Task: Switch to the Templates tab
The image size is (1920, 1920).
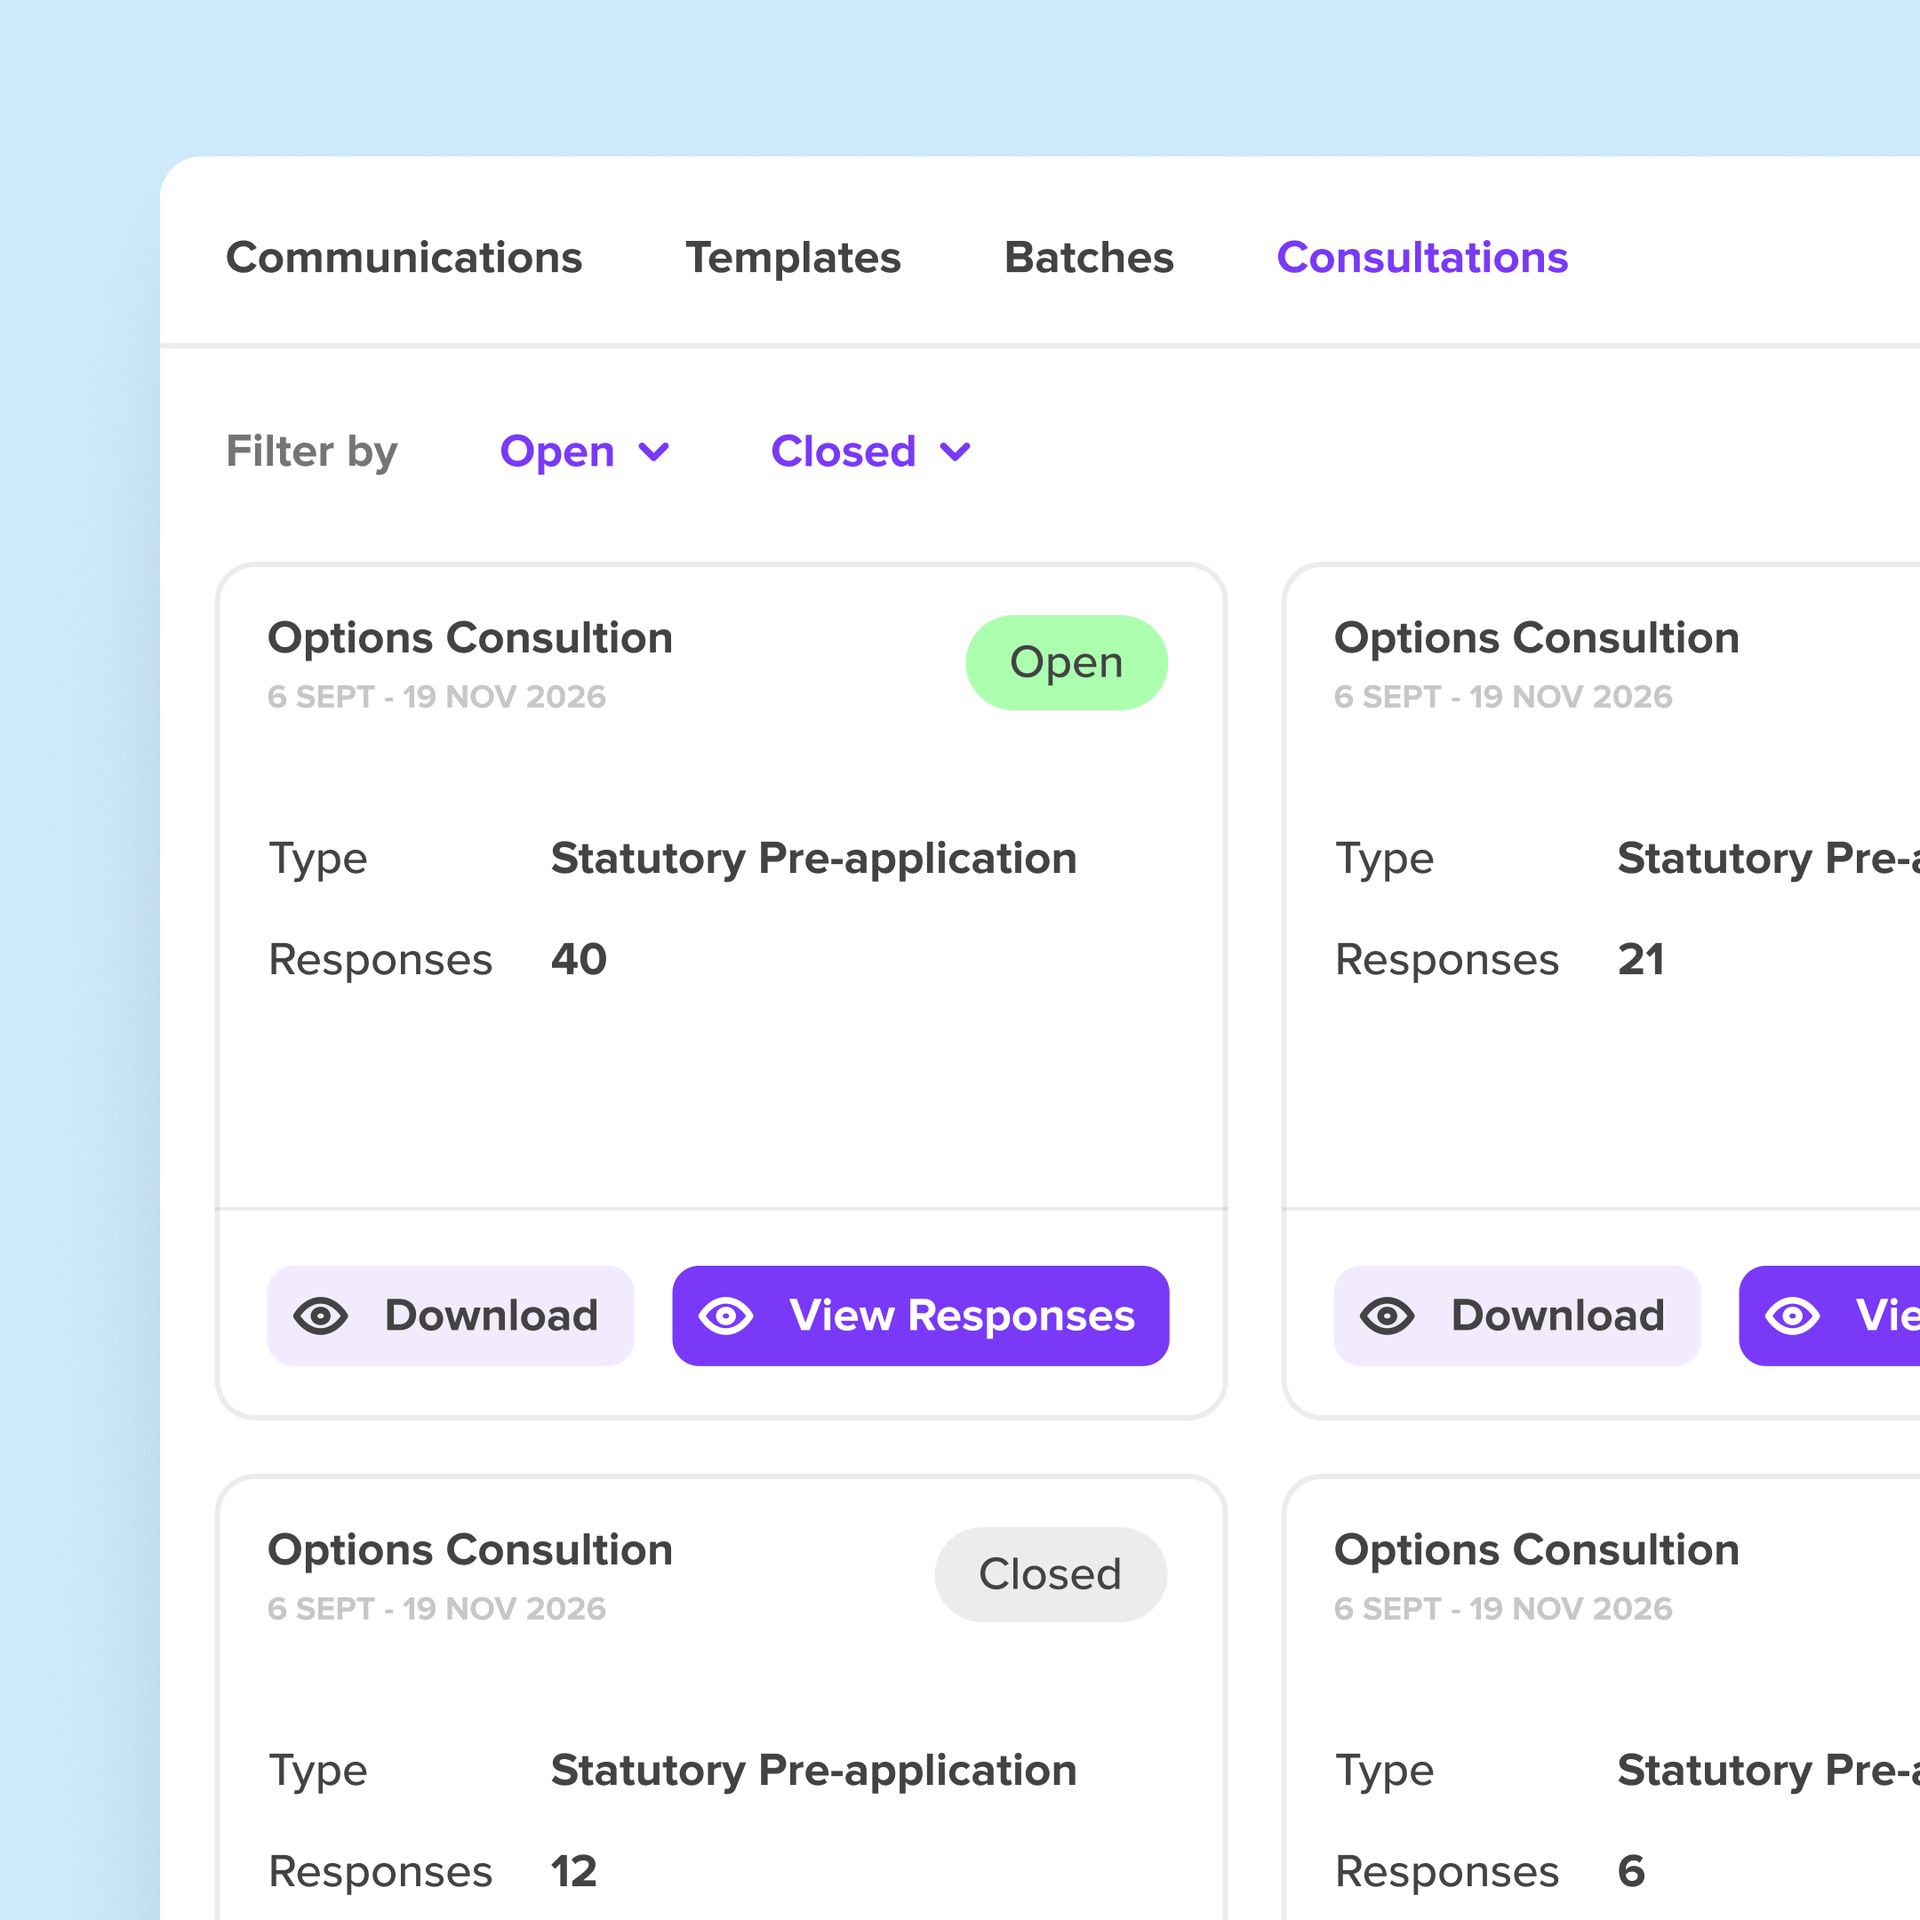Action: (793, 257)
